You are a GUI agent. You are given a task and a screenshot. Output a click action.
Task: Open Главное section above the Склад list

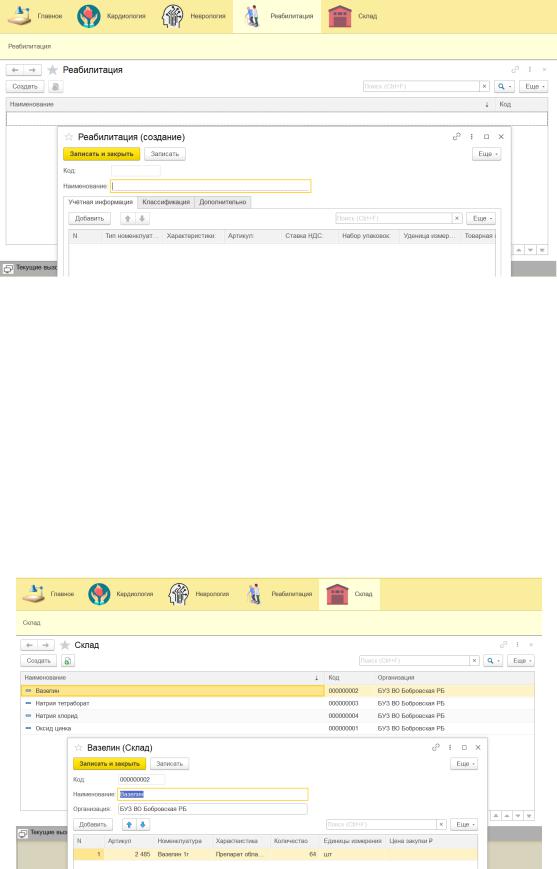48,594
